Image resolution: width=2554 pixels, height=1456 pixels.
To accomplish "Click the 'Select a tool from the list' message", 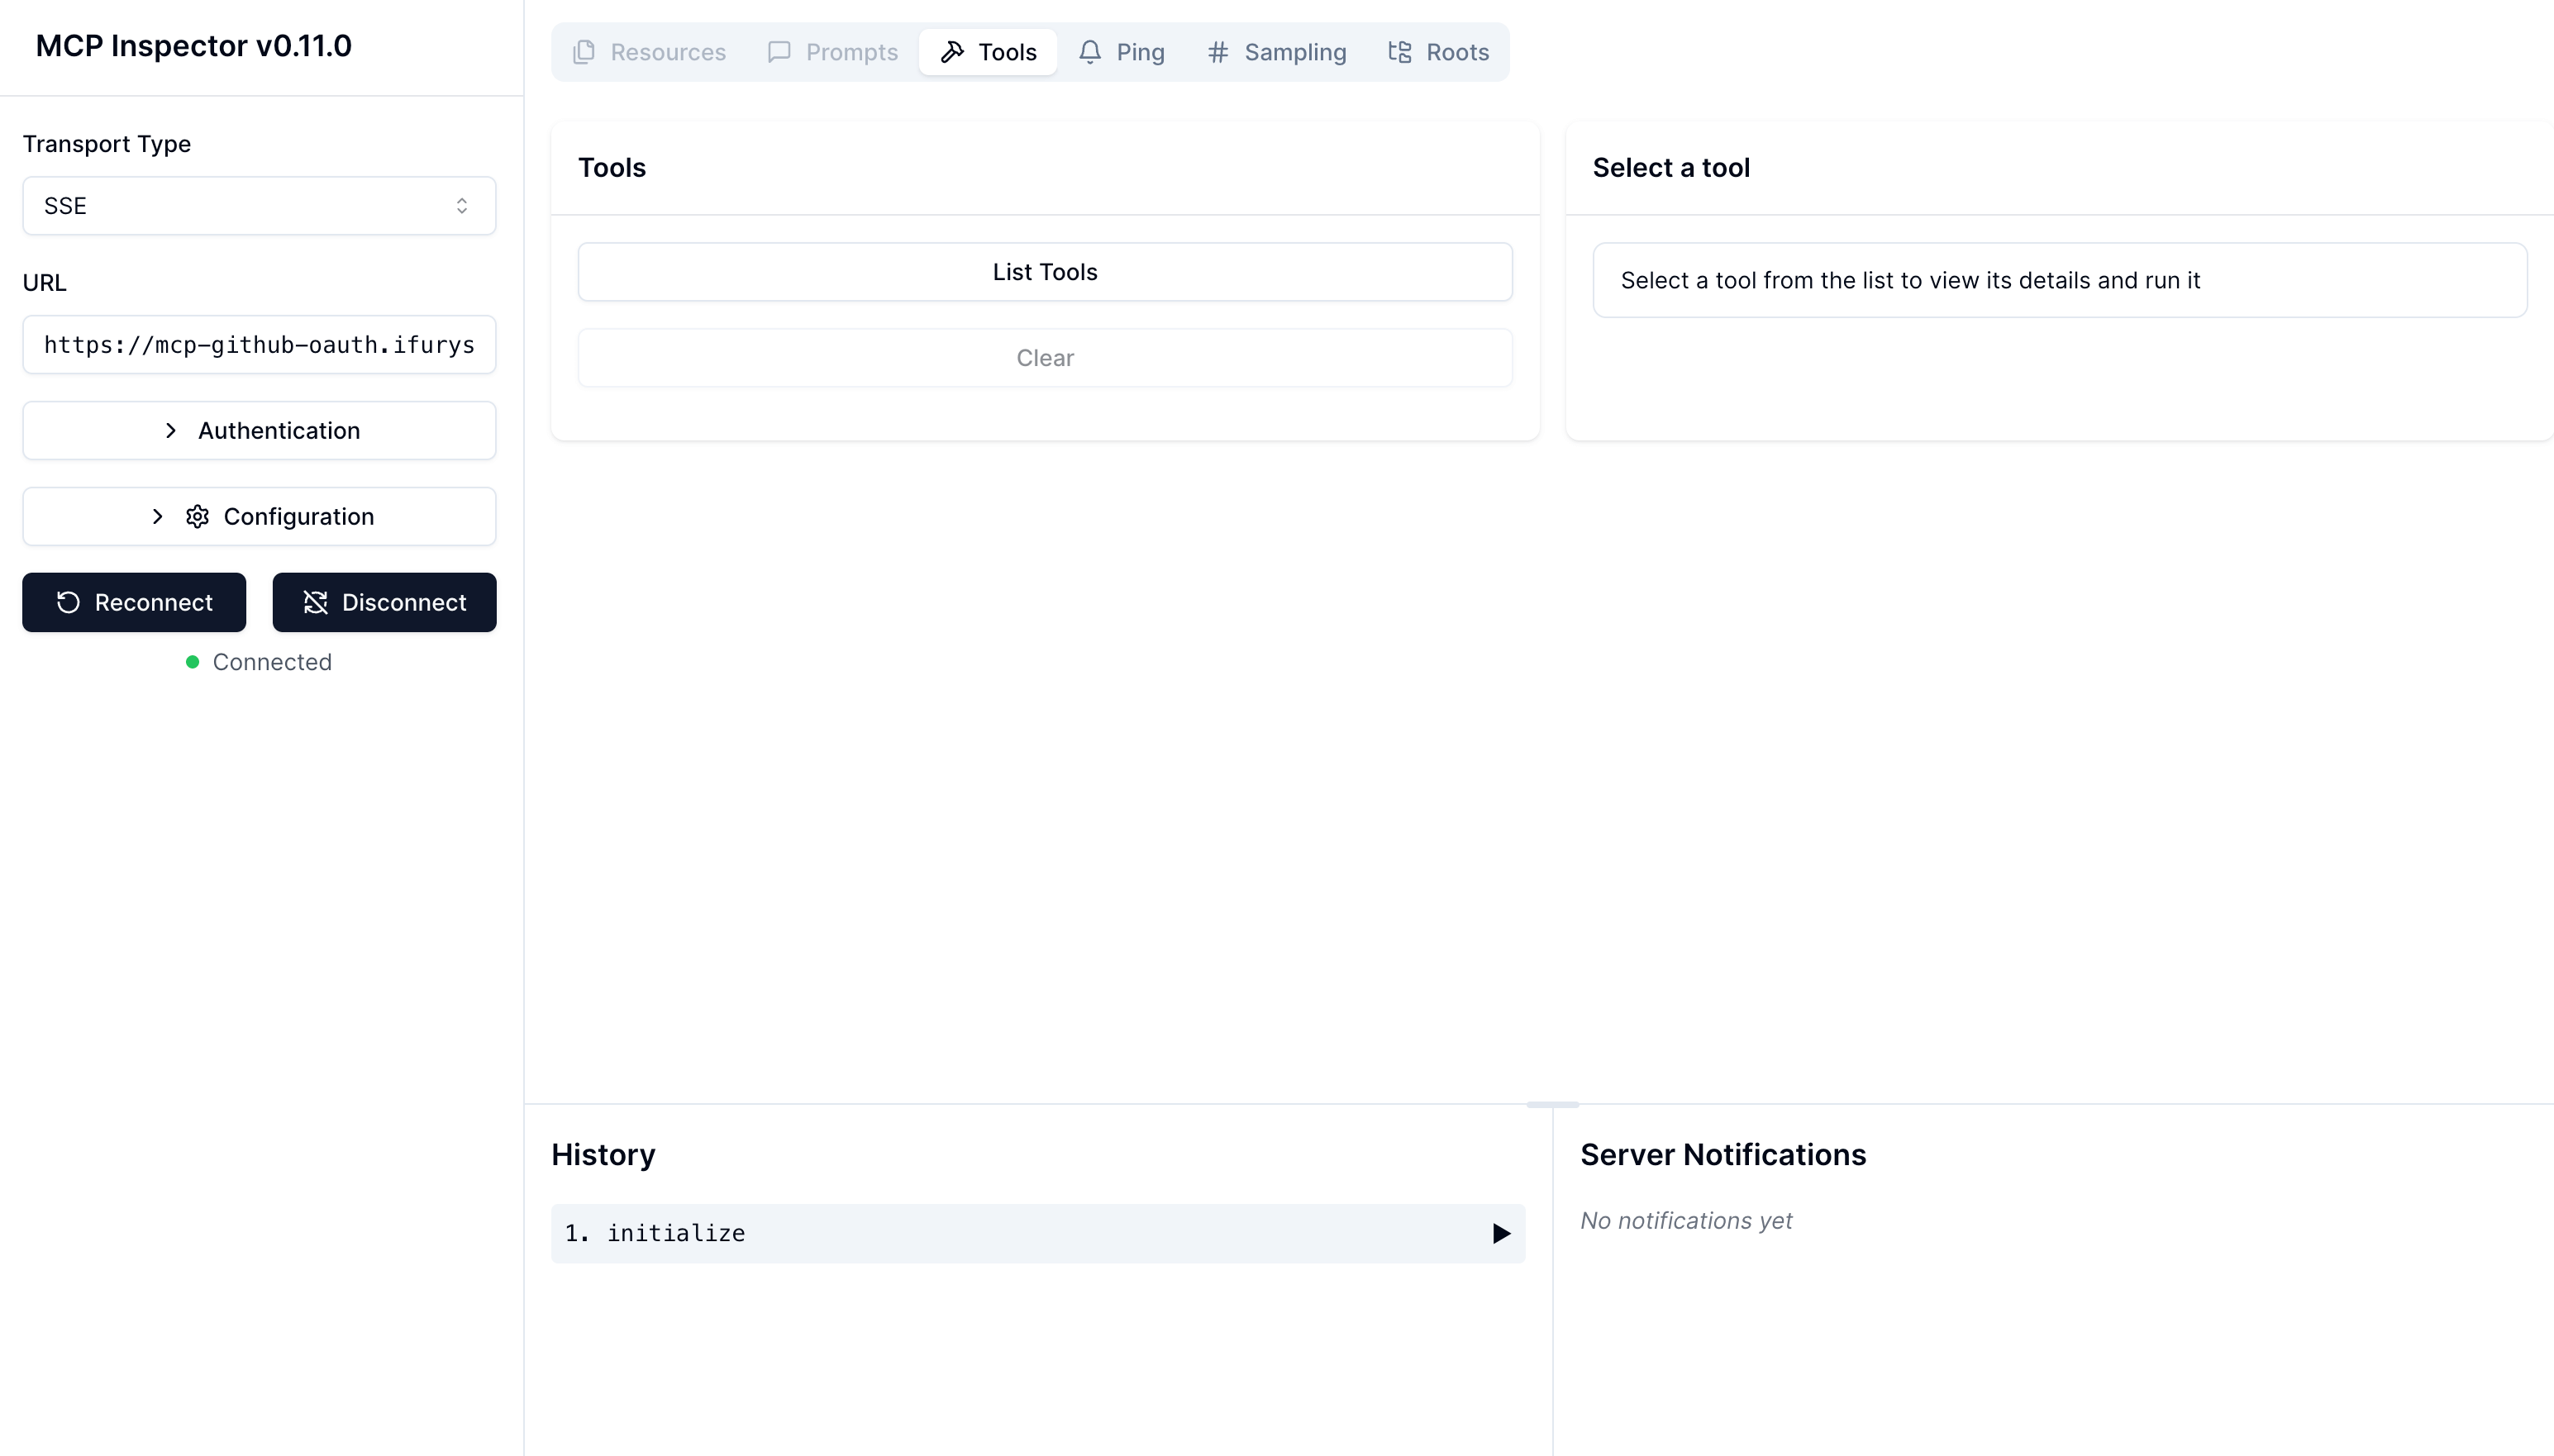I will pos(1910,281).
